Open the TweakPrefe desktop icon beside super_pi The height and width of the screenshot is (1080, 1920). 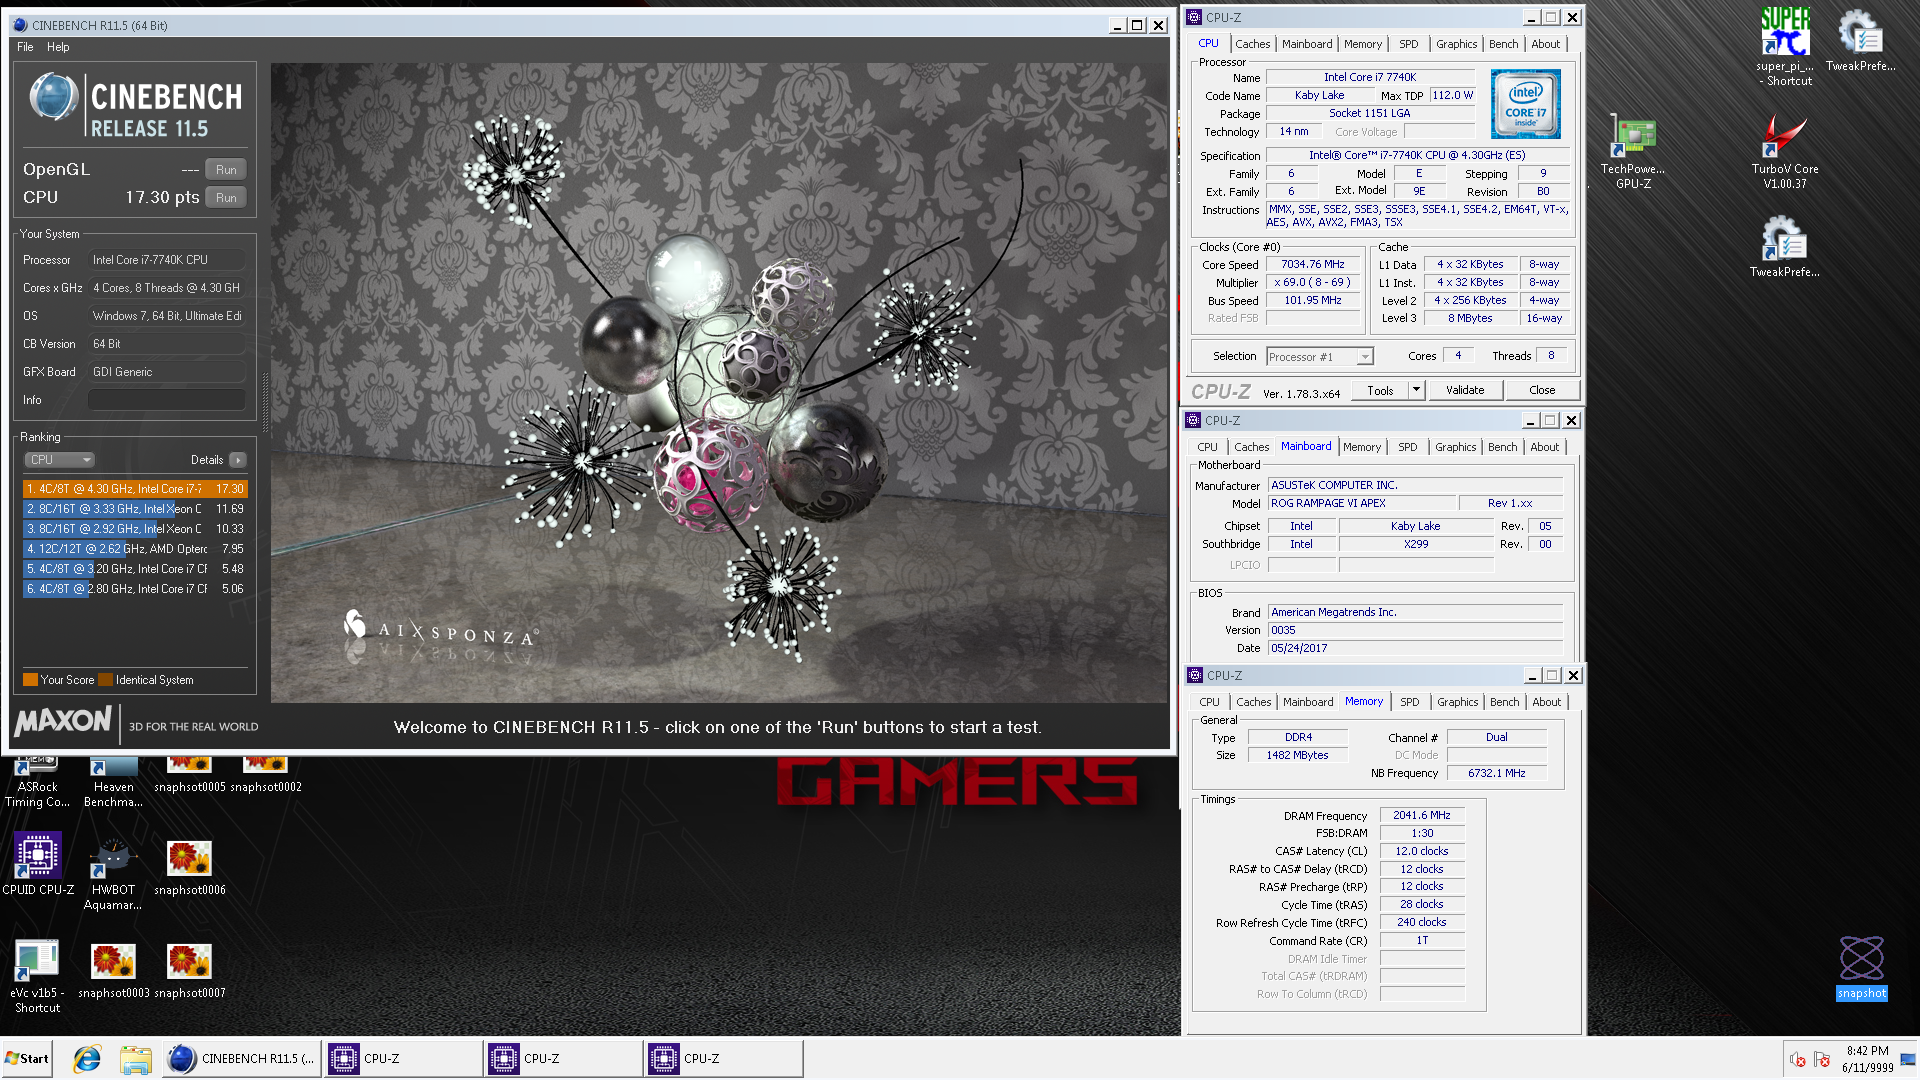point(1860,40)
